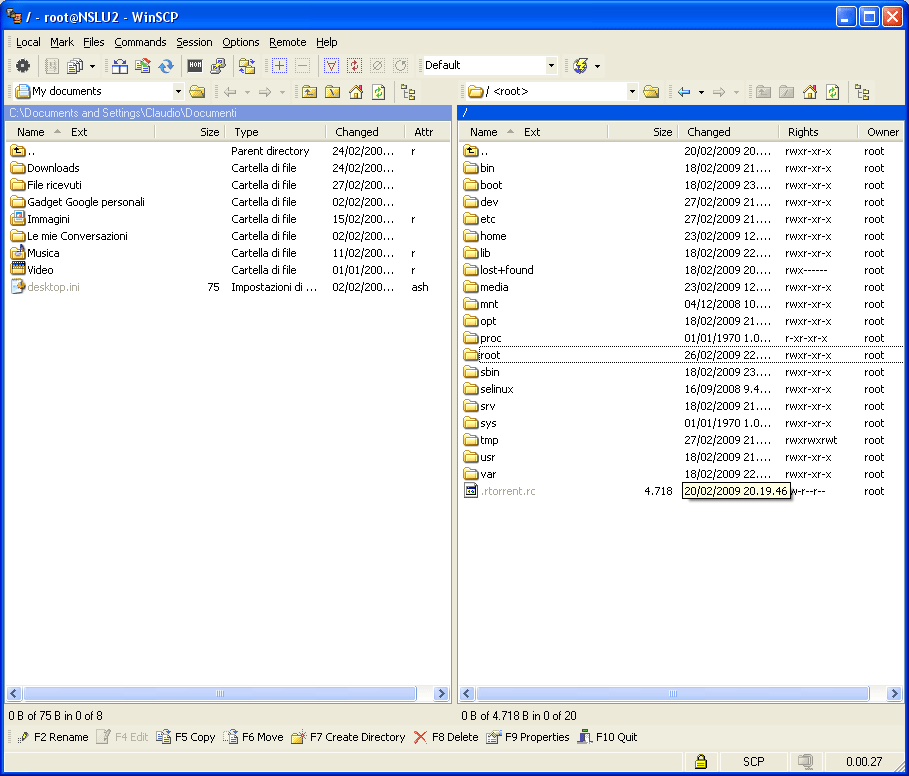This screenshot has width=909, height=776.
Task: Go to local home directory icon
Action: tap(355, 92)
